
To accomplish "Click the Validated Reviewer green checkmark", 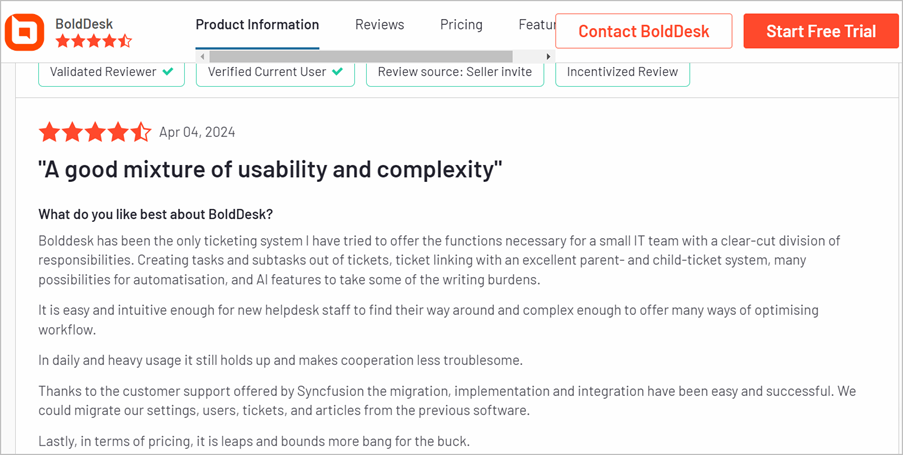I will pyautogui.click(x=168, y=72).
